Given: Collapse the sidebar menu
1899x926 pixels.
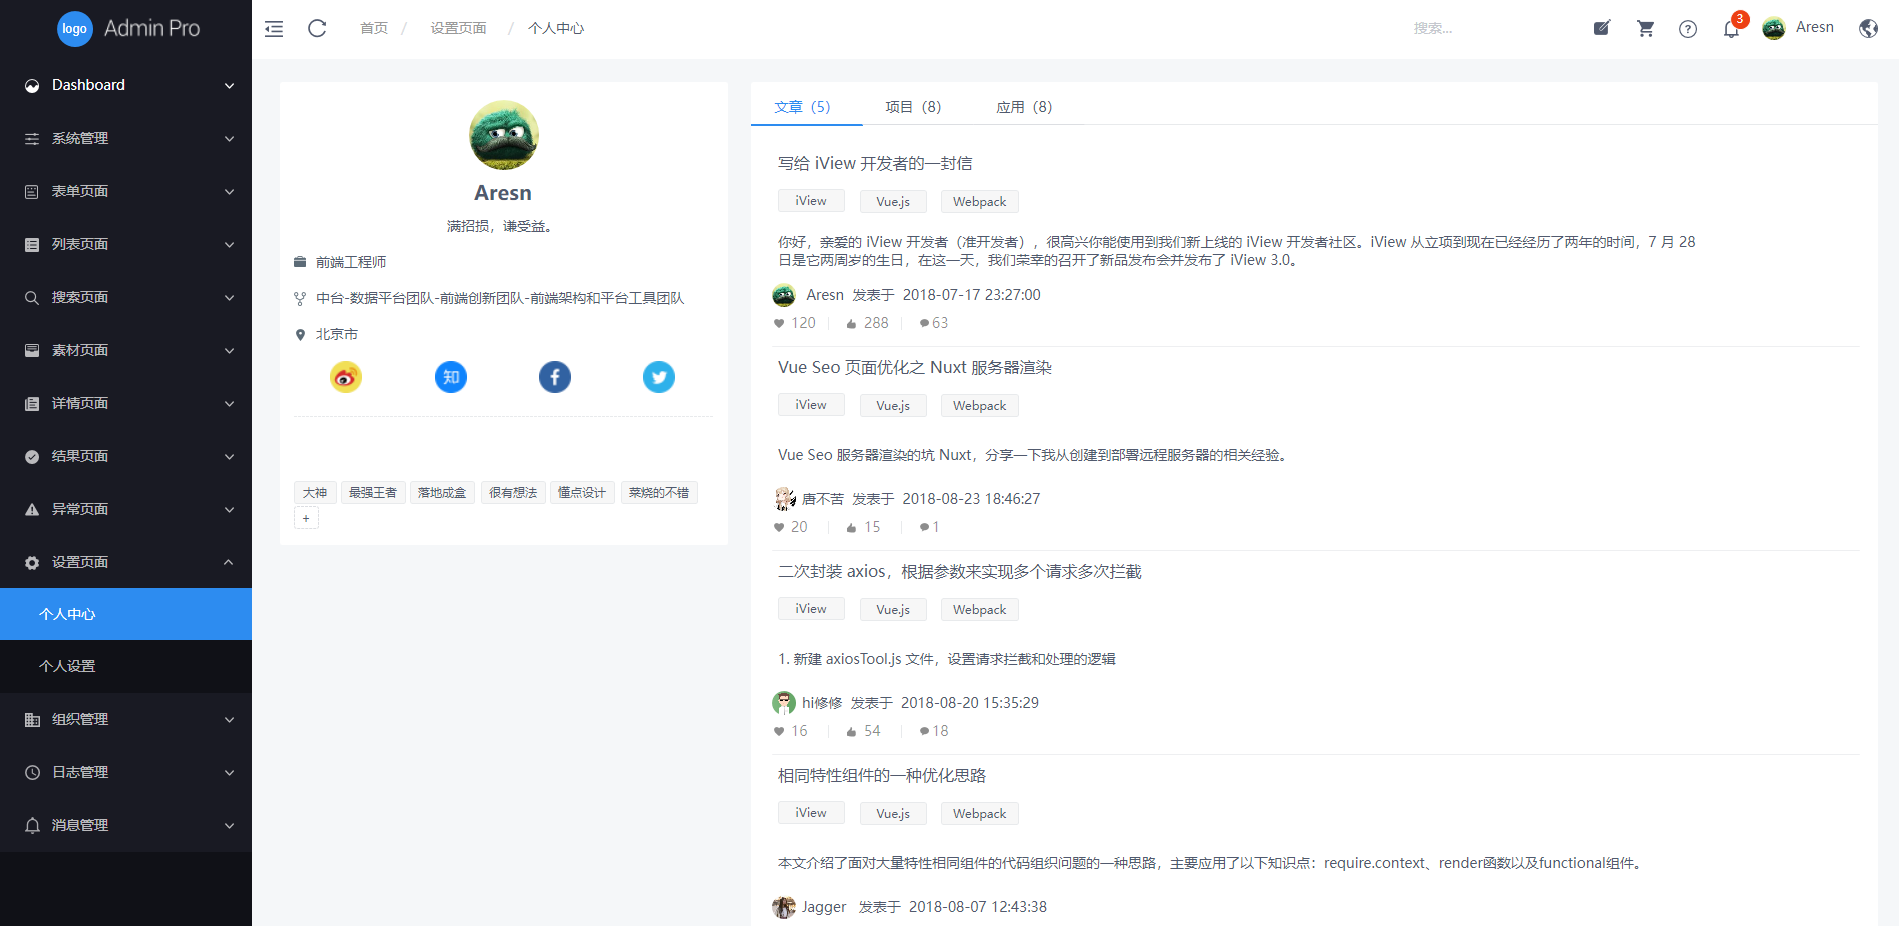Looking at the screenshot, I should coord(273,28).
